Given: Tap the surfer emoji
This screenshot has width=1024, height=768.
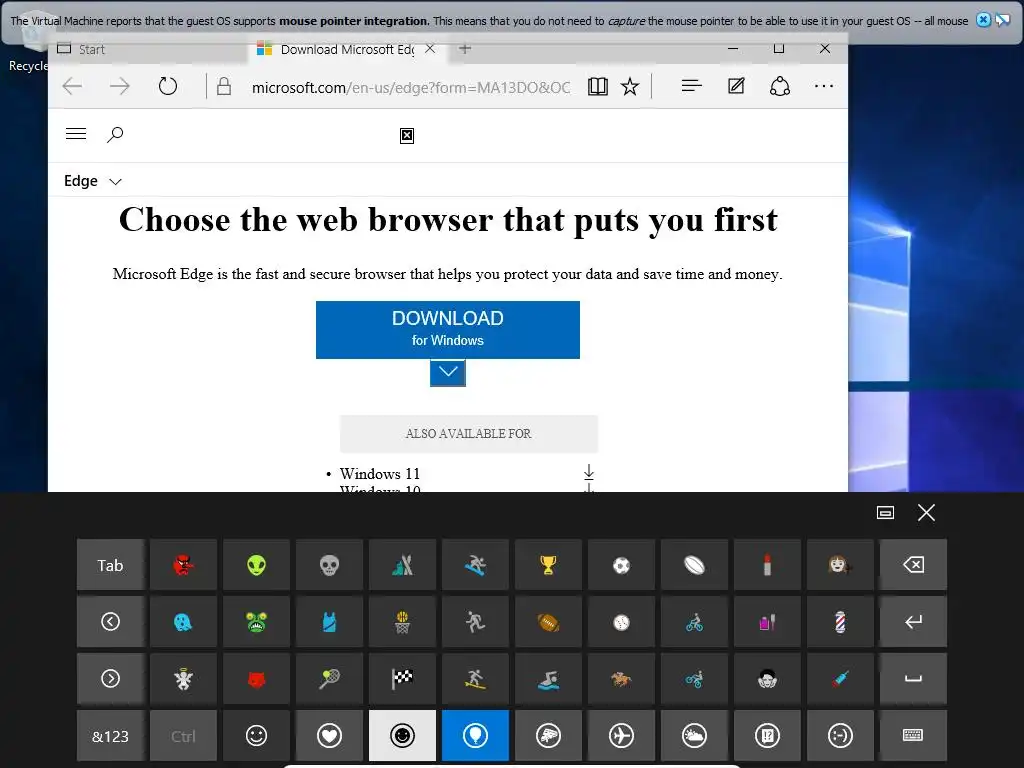Looking at the screenshot, I should [475, 679].
